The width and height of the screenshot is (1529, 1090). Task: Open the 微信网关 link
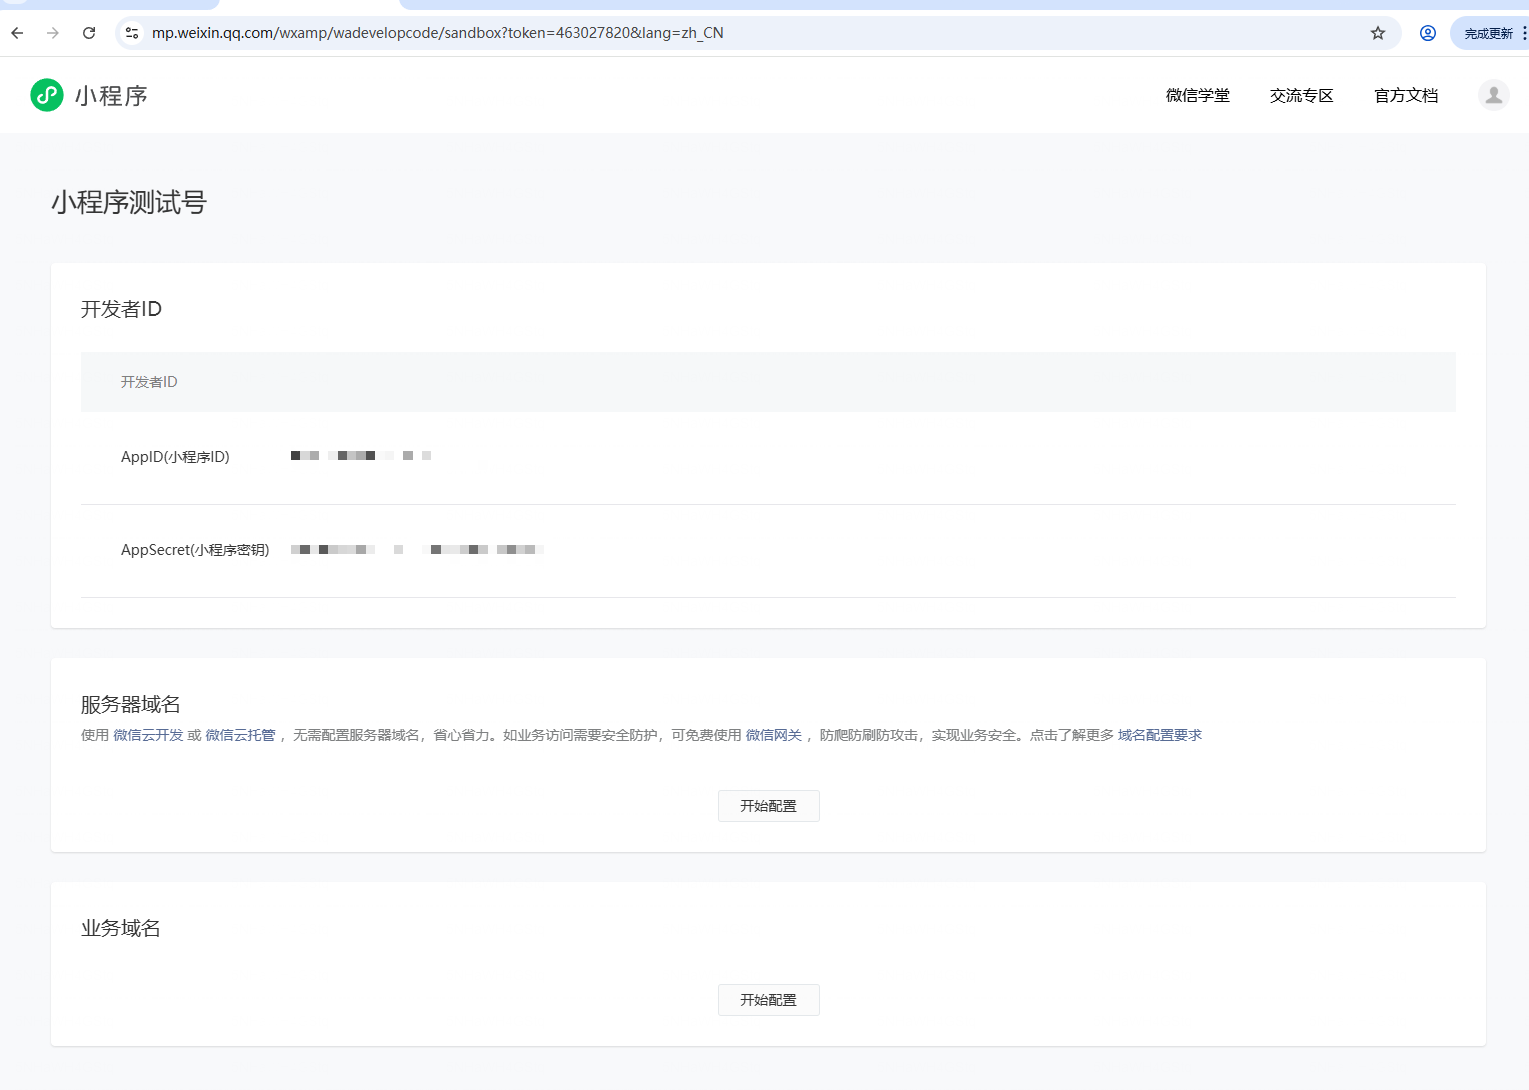[774, 735]
